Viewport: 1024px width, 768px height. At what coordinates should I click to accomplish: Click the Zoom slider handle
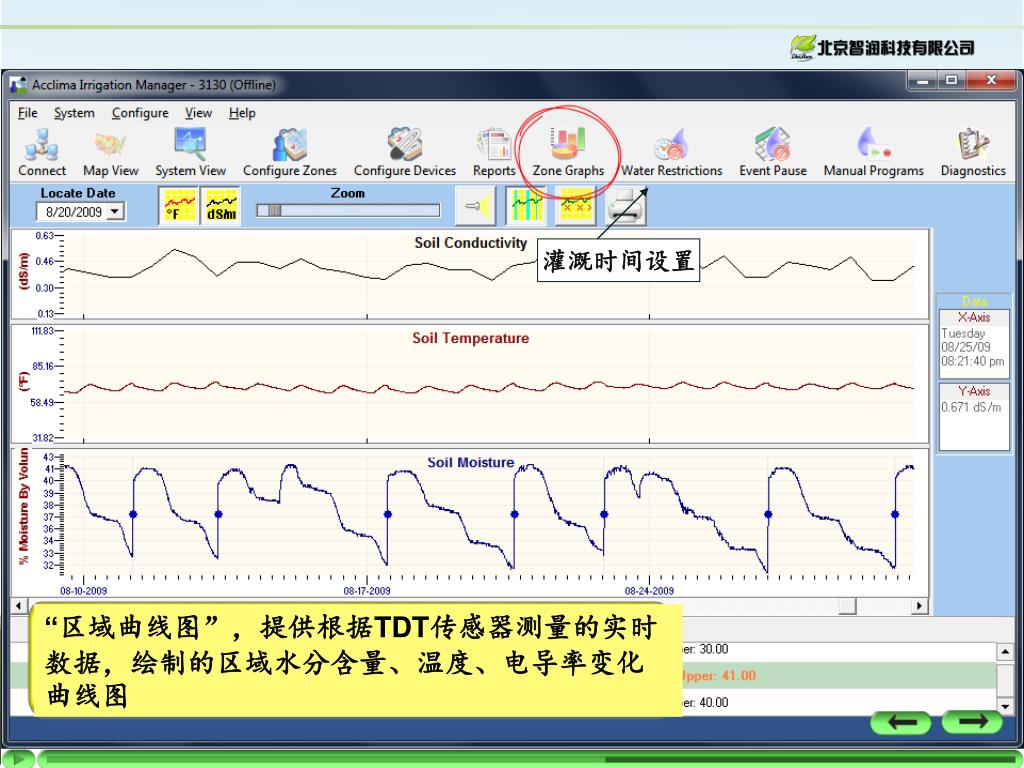point(274,210)
